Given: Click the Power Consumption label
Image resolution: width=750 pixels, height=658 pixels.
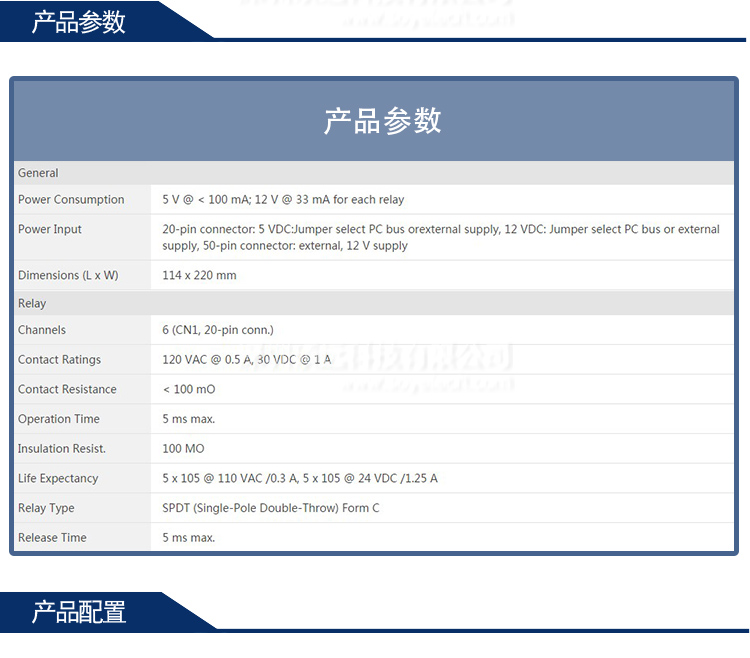Looking at the screenshot, I should pyautogui.click(x=71, y=200).
